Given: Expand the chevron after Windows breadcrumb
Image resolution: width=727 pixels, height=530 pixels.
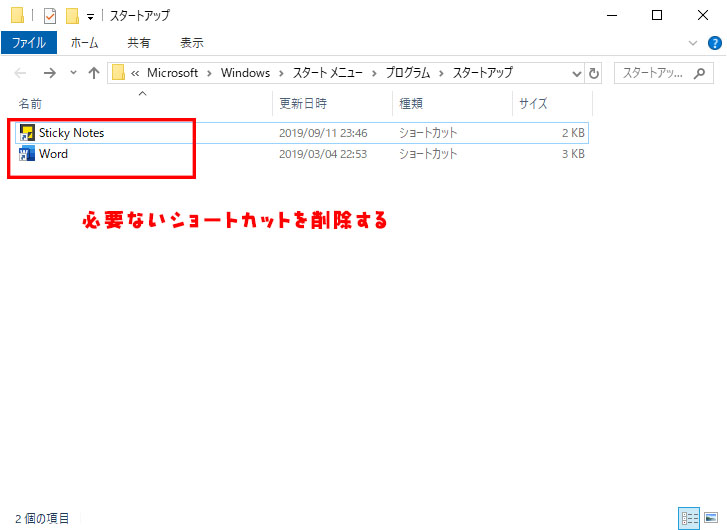Looking at the screenshot, I should pos(281,73).
